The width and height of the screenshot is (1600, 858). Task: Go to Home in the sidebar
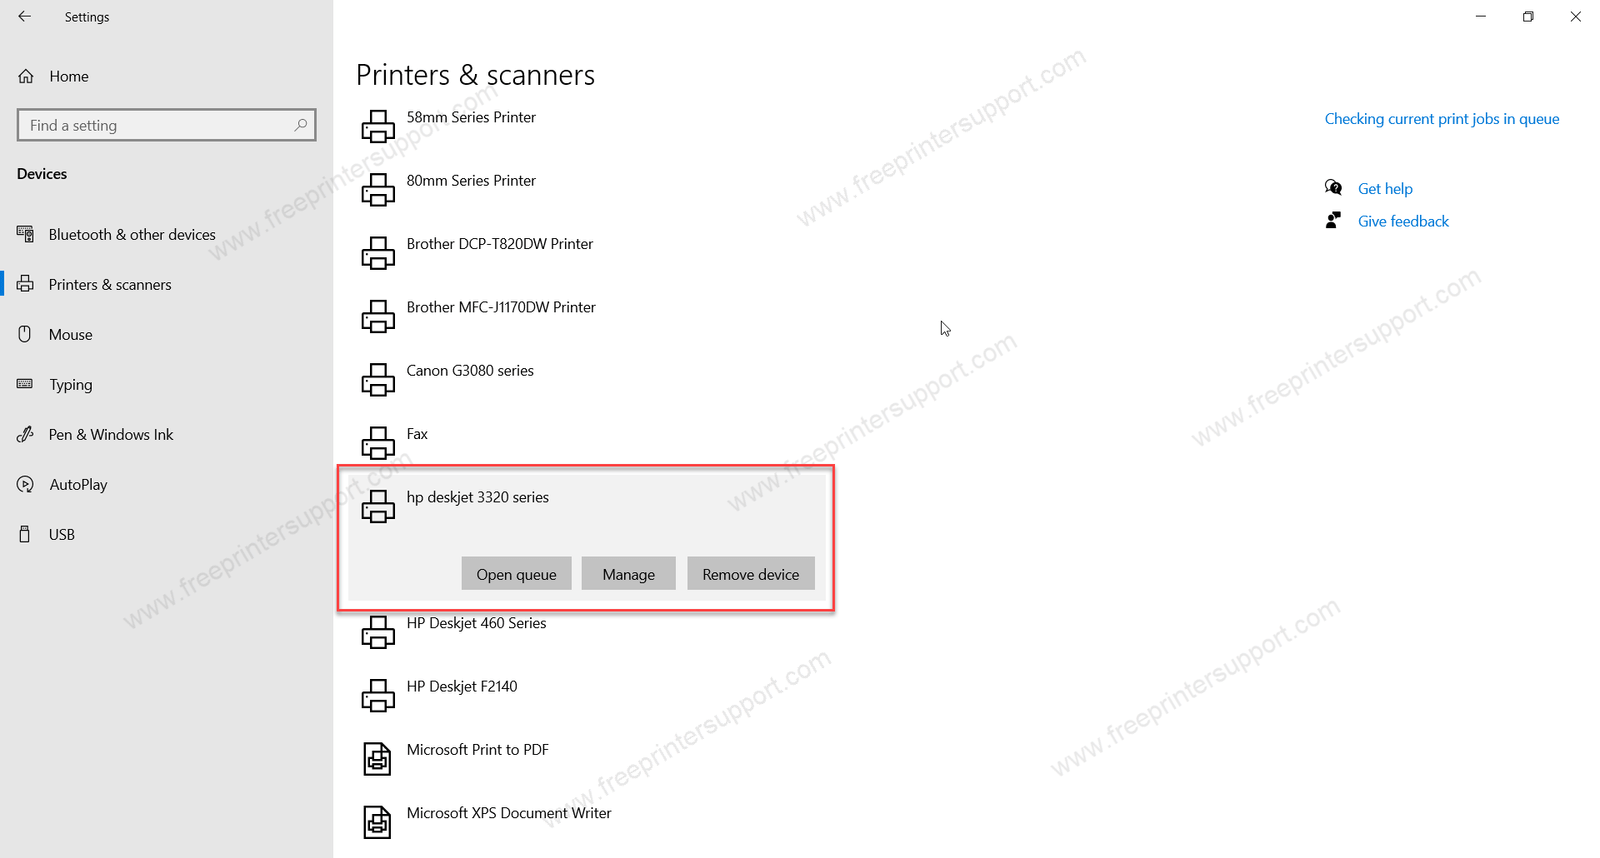(x=69, y=76)
